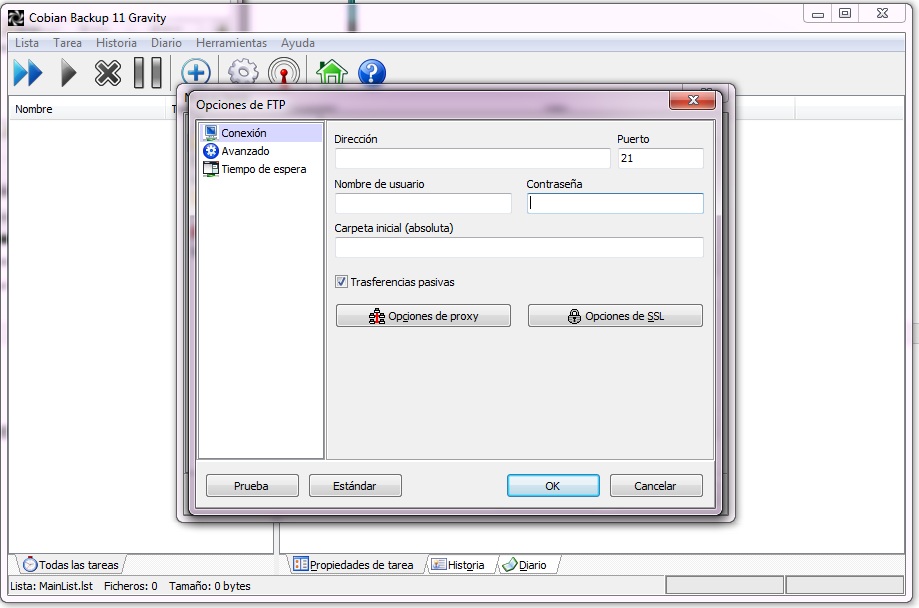Click the Lista: MainList.lst status text
Viewport: 919px width, 608px height.
tap(52, 586)
